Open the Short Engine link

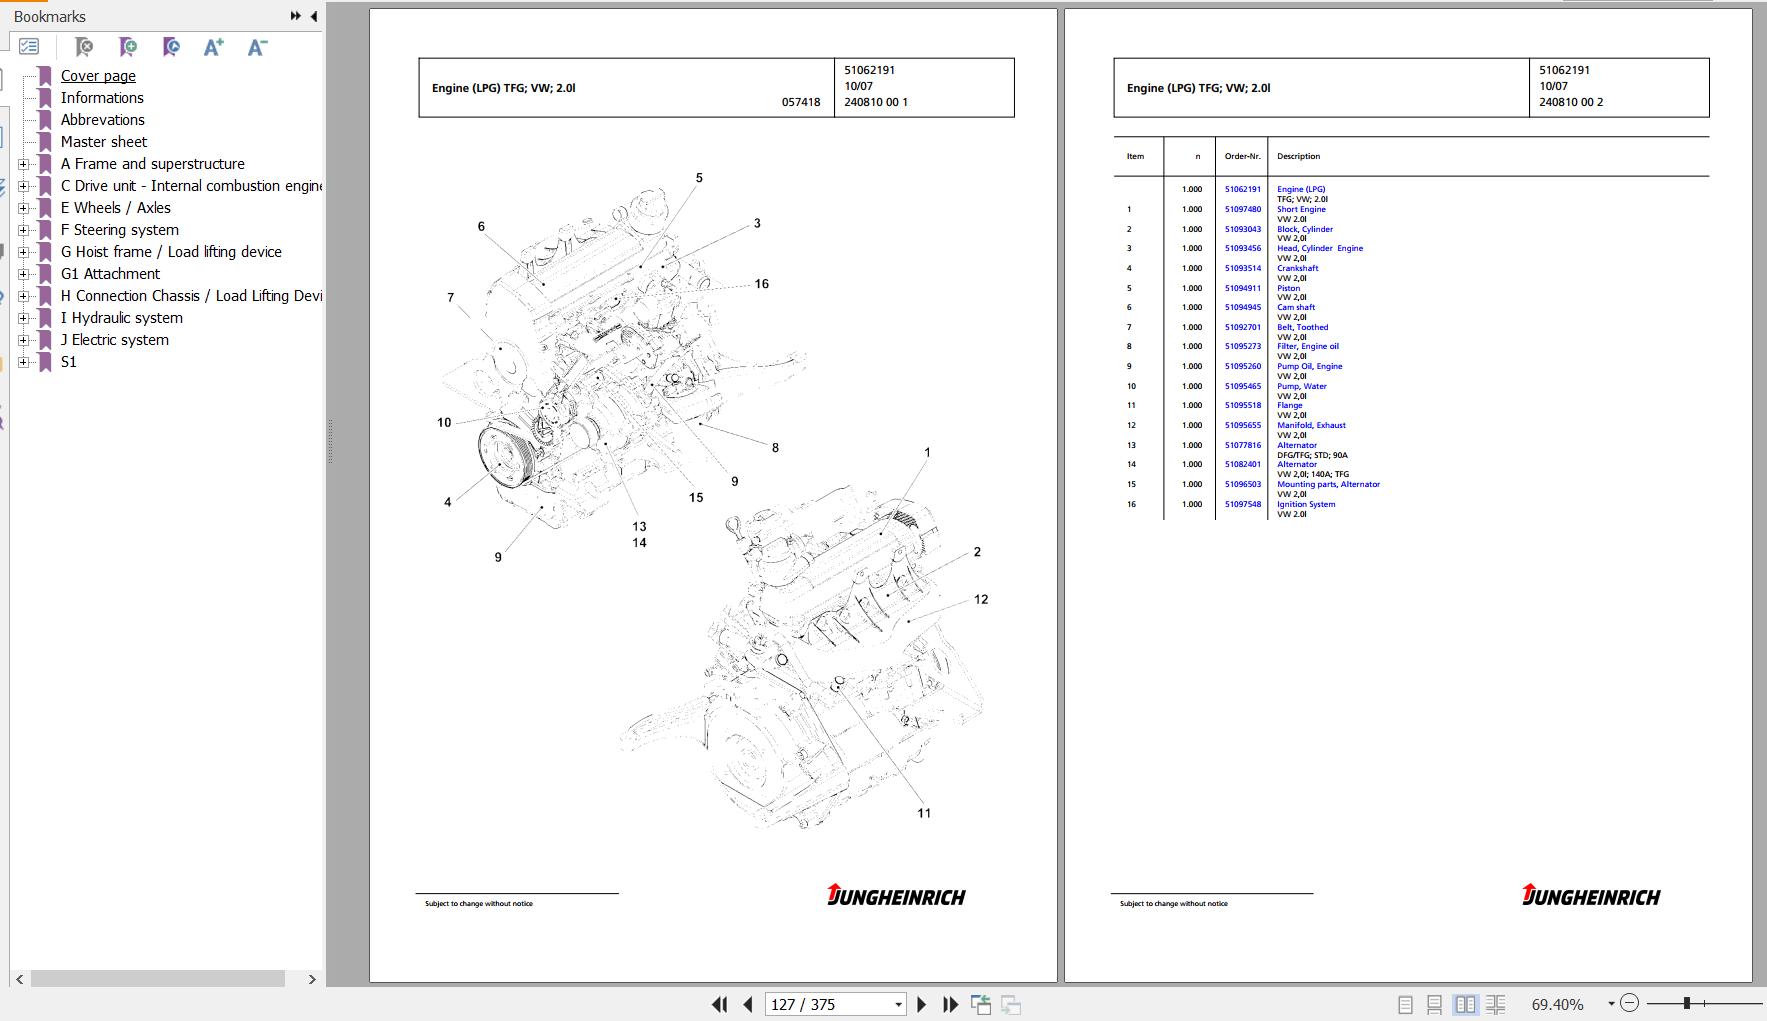pos(1301,209)
